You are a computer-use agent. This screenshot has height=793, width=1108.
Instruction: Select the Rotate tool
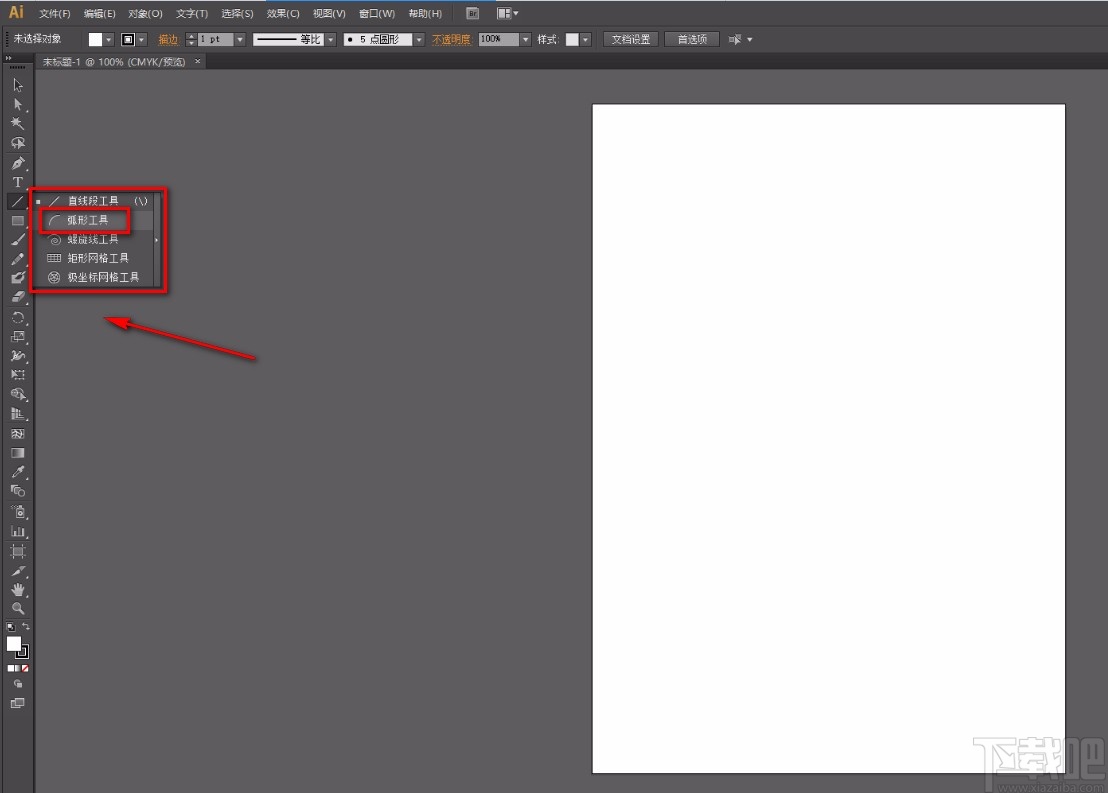(x=18, y=318)
